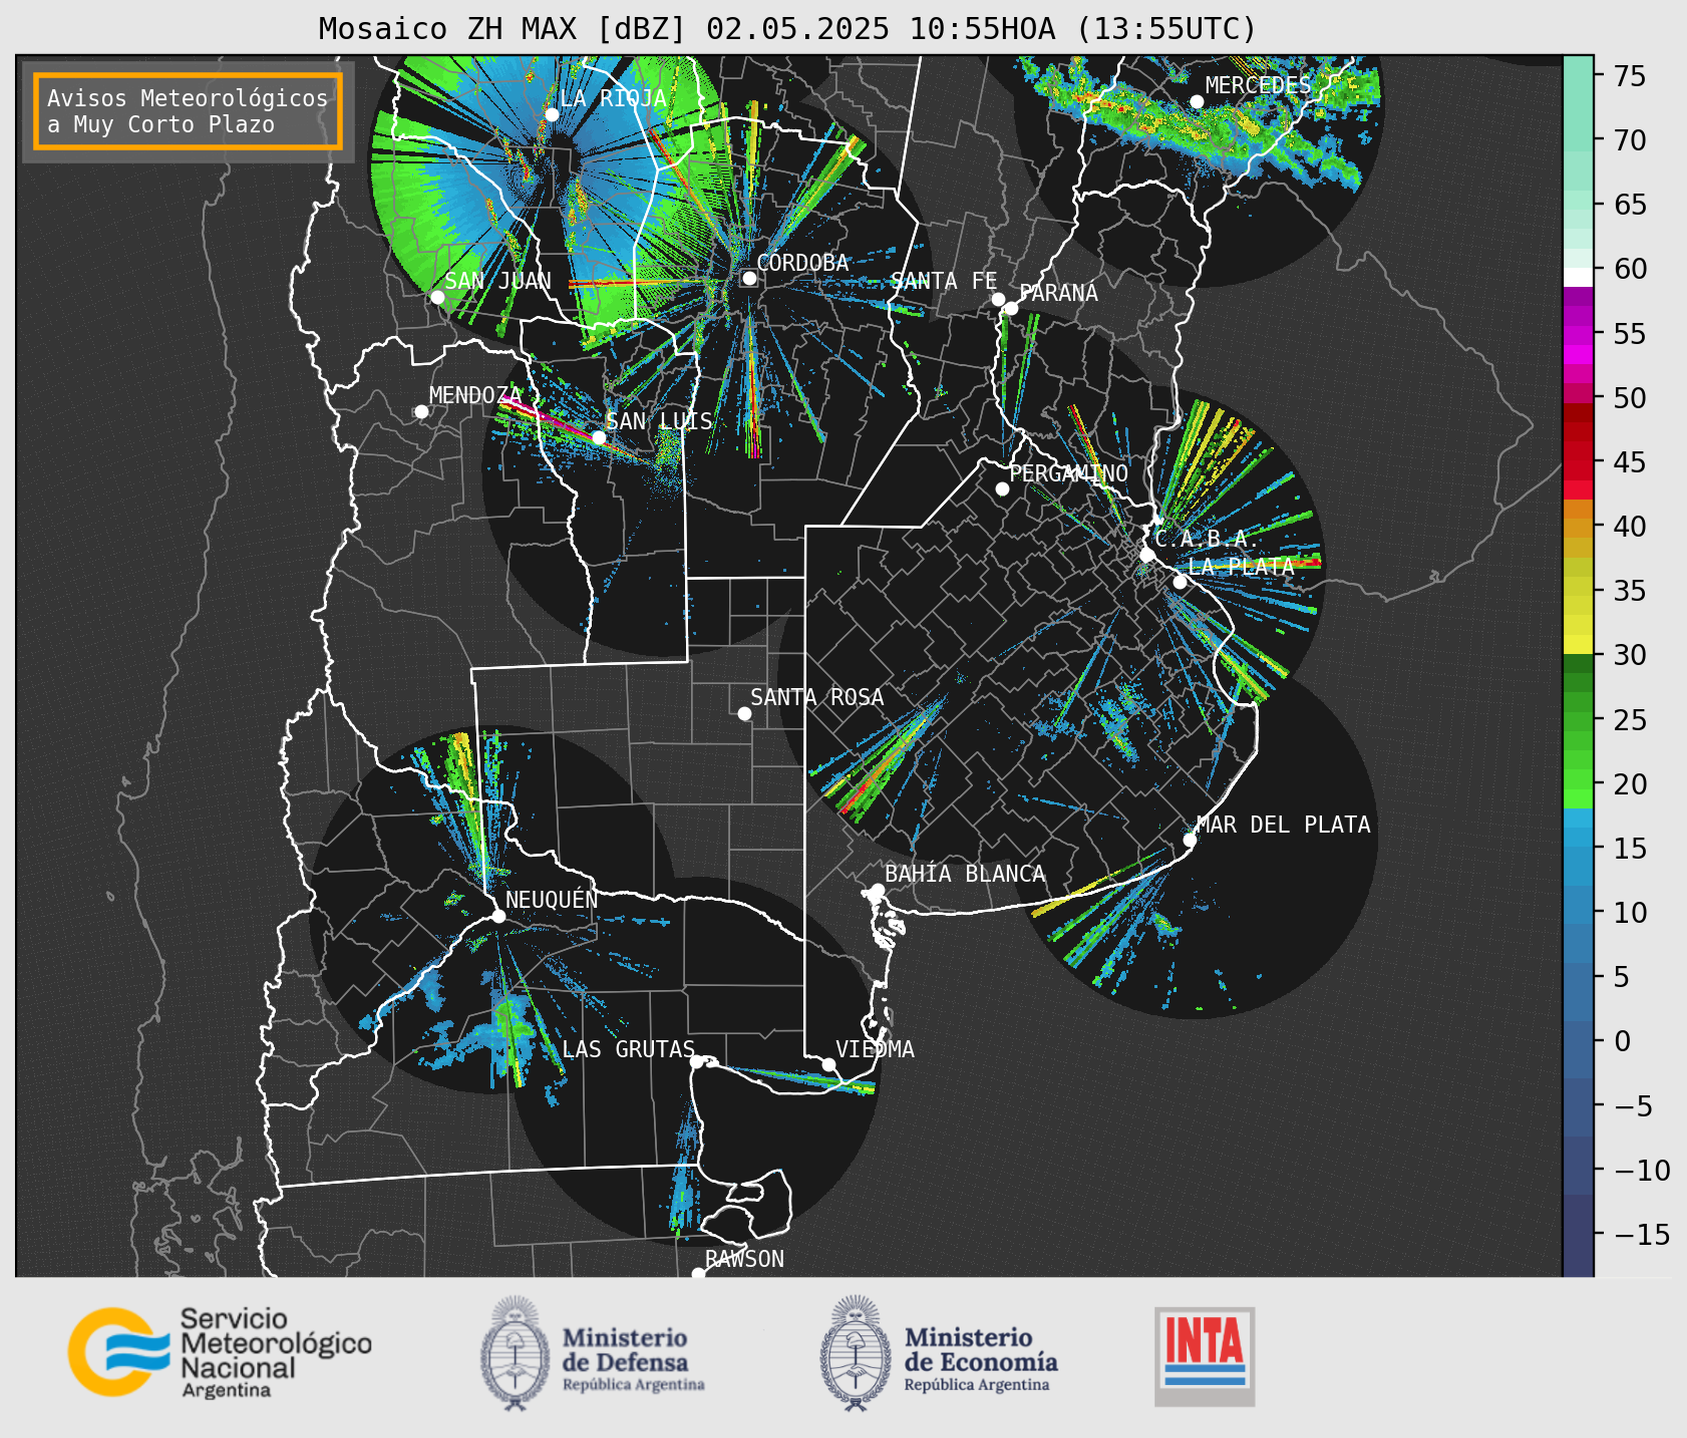Click the San Juan city marker dot
Viewport: 1687px width, 1438px height.
pos(437,297)
